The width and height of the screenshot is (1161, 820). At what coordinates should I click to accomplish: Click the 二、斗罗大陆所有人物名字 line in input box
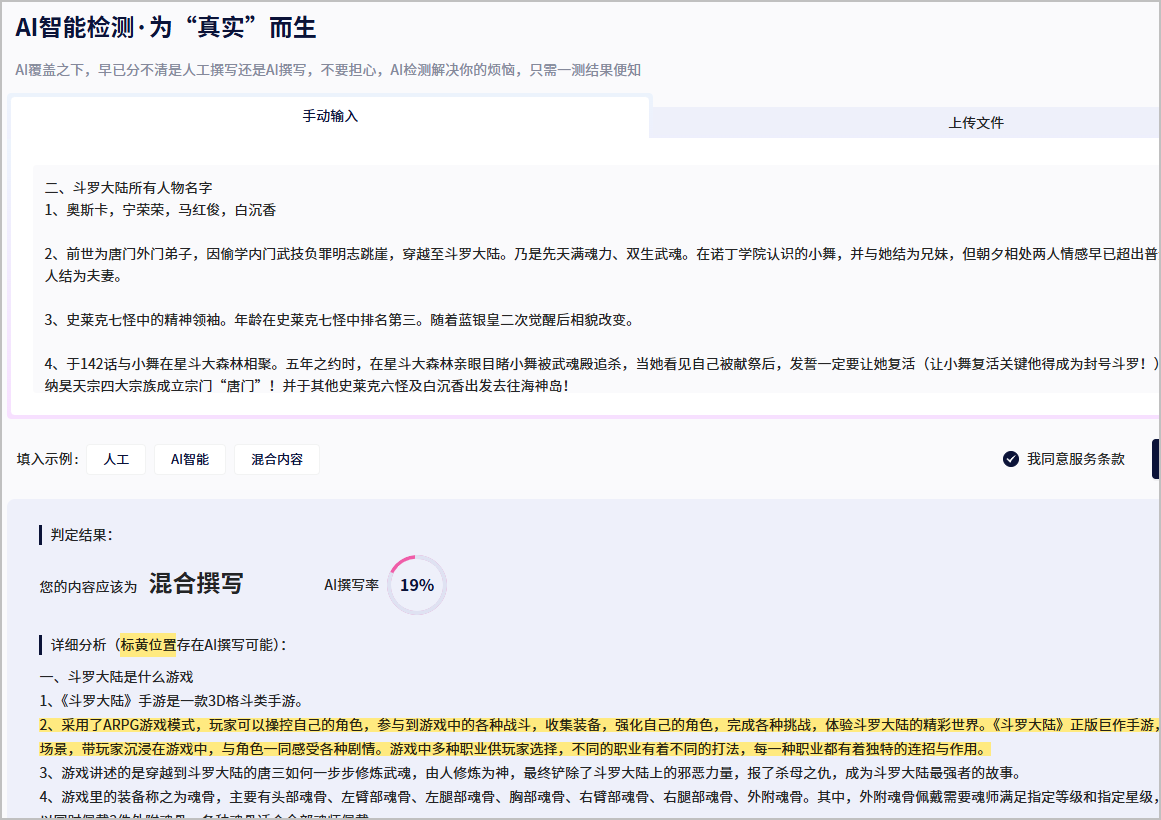(128, 188)
